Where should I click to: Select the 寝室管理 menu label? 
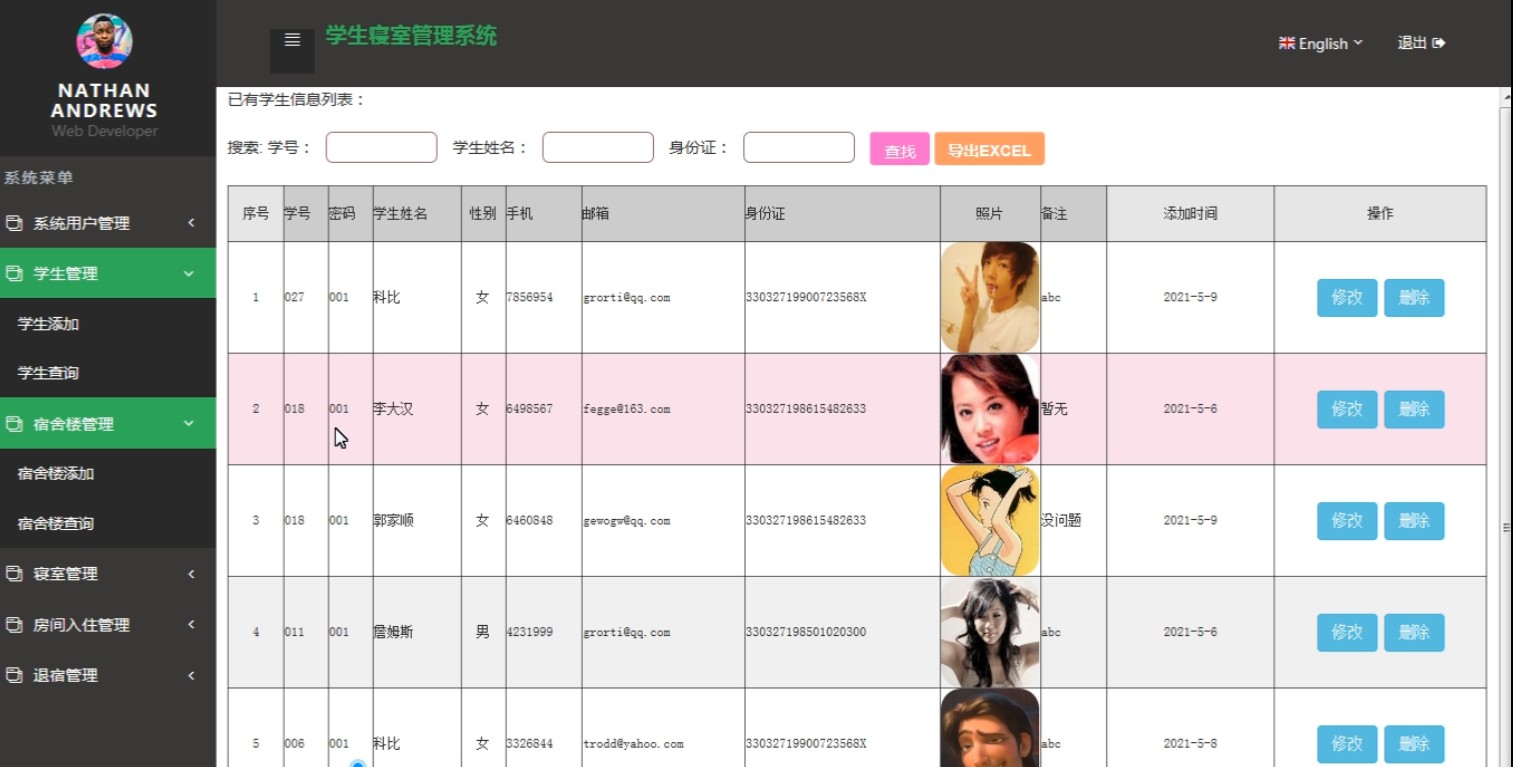point(66,574)
